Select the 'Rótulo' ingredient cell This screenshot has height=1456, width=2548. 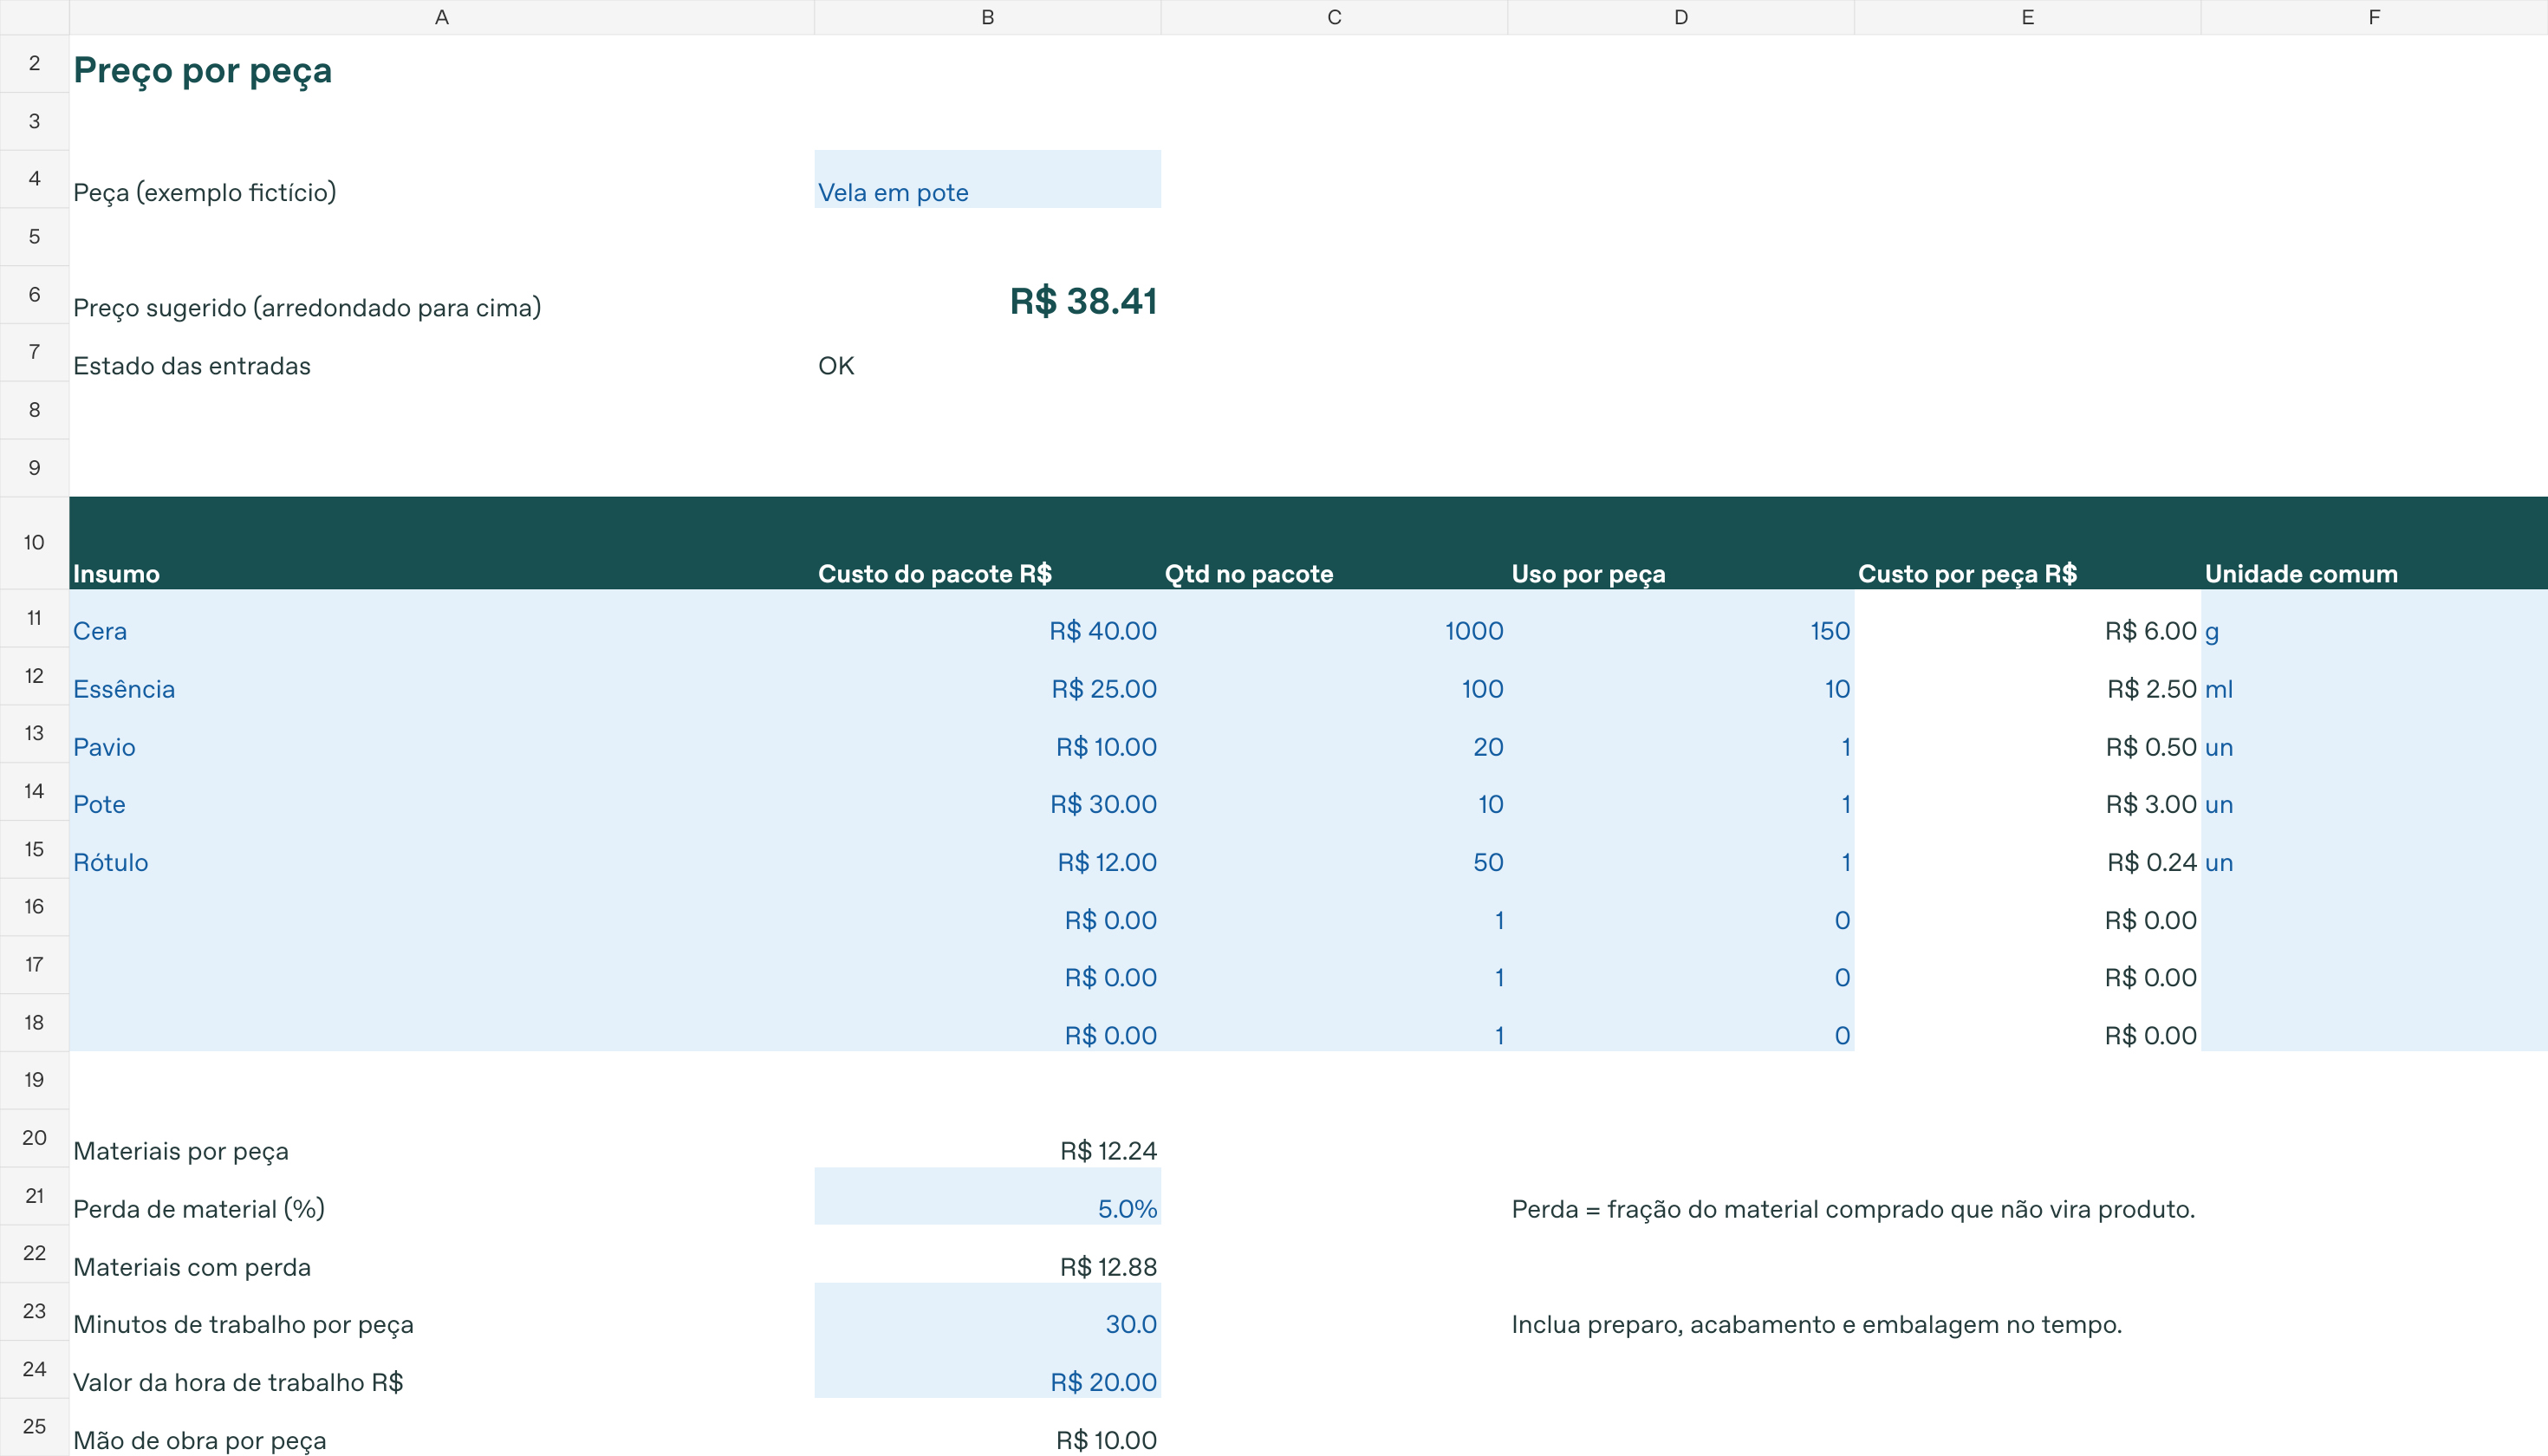(441, 849)
